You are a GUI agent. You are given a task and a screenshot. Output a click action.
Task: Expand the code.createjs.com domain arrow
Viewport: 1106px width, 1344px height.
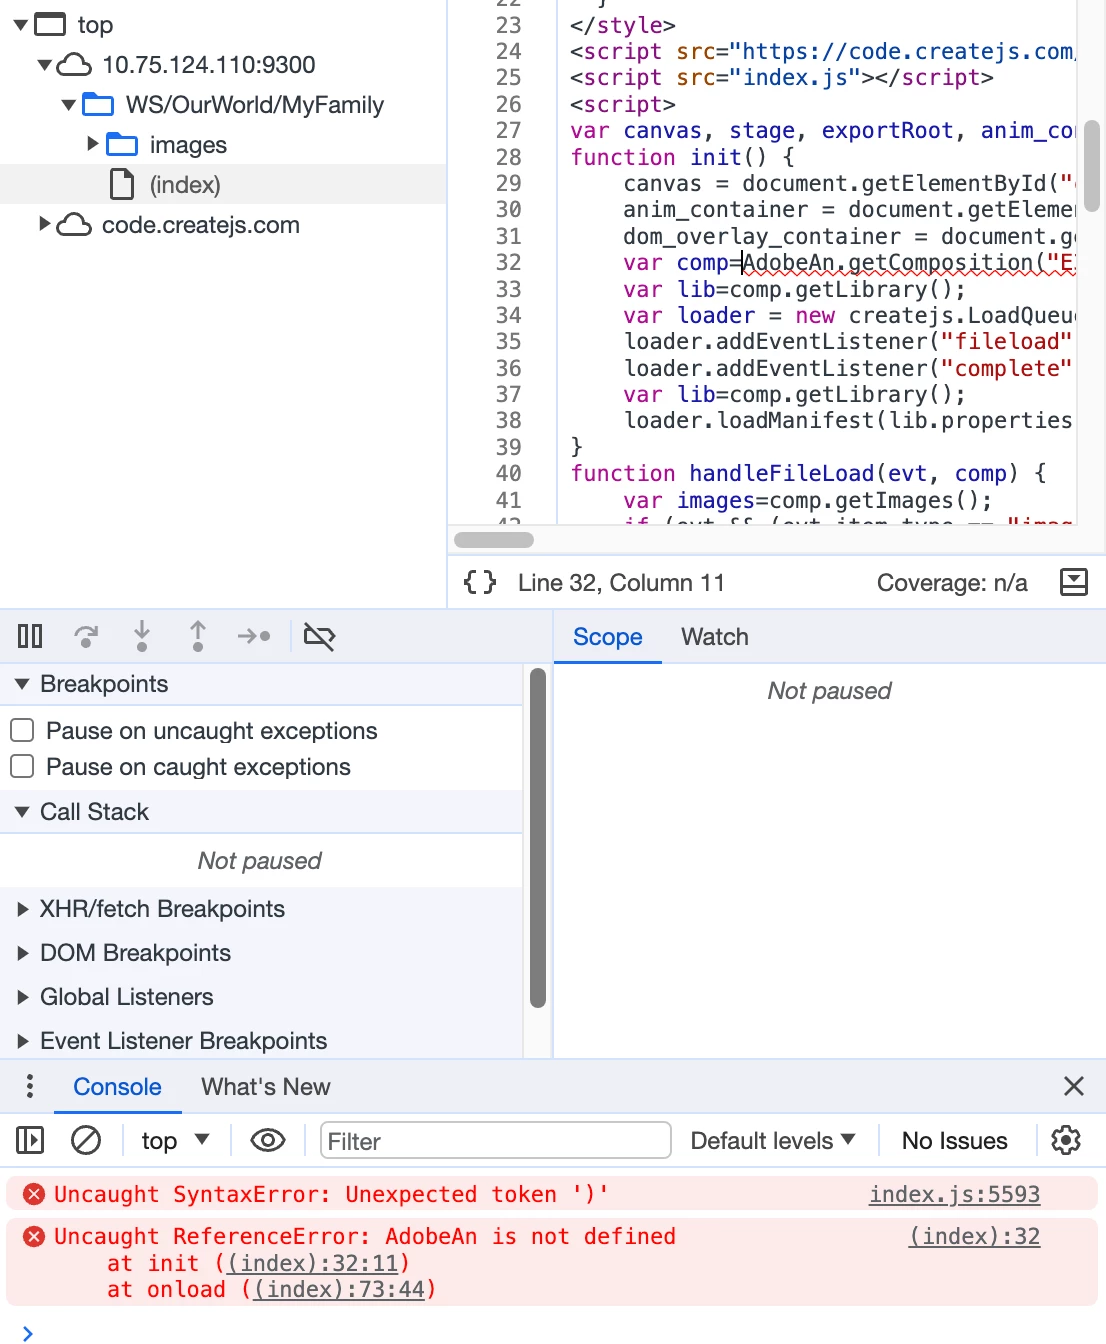pyautogui.click(x=44, y=224)
